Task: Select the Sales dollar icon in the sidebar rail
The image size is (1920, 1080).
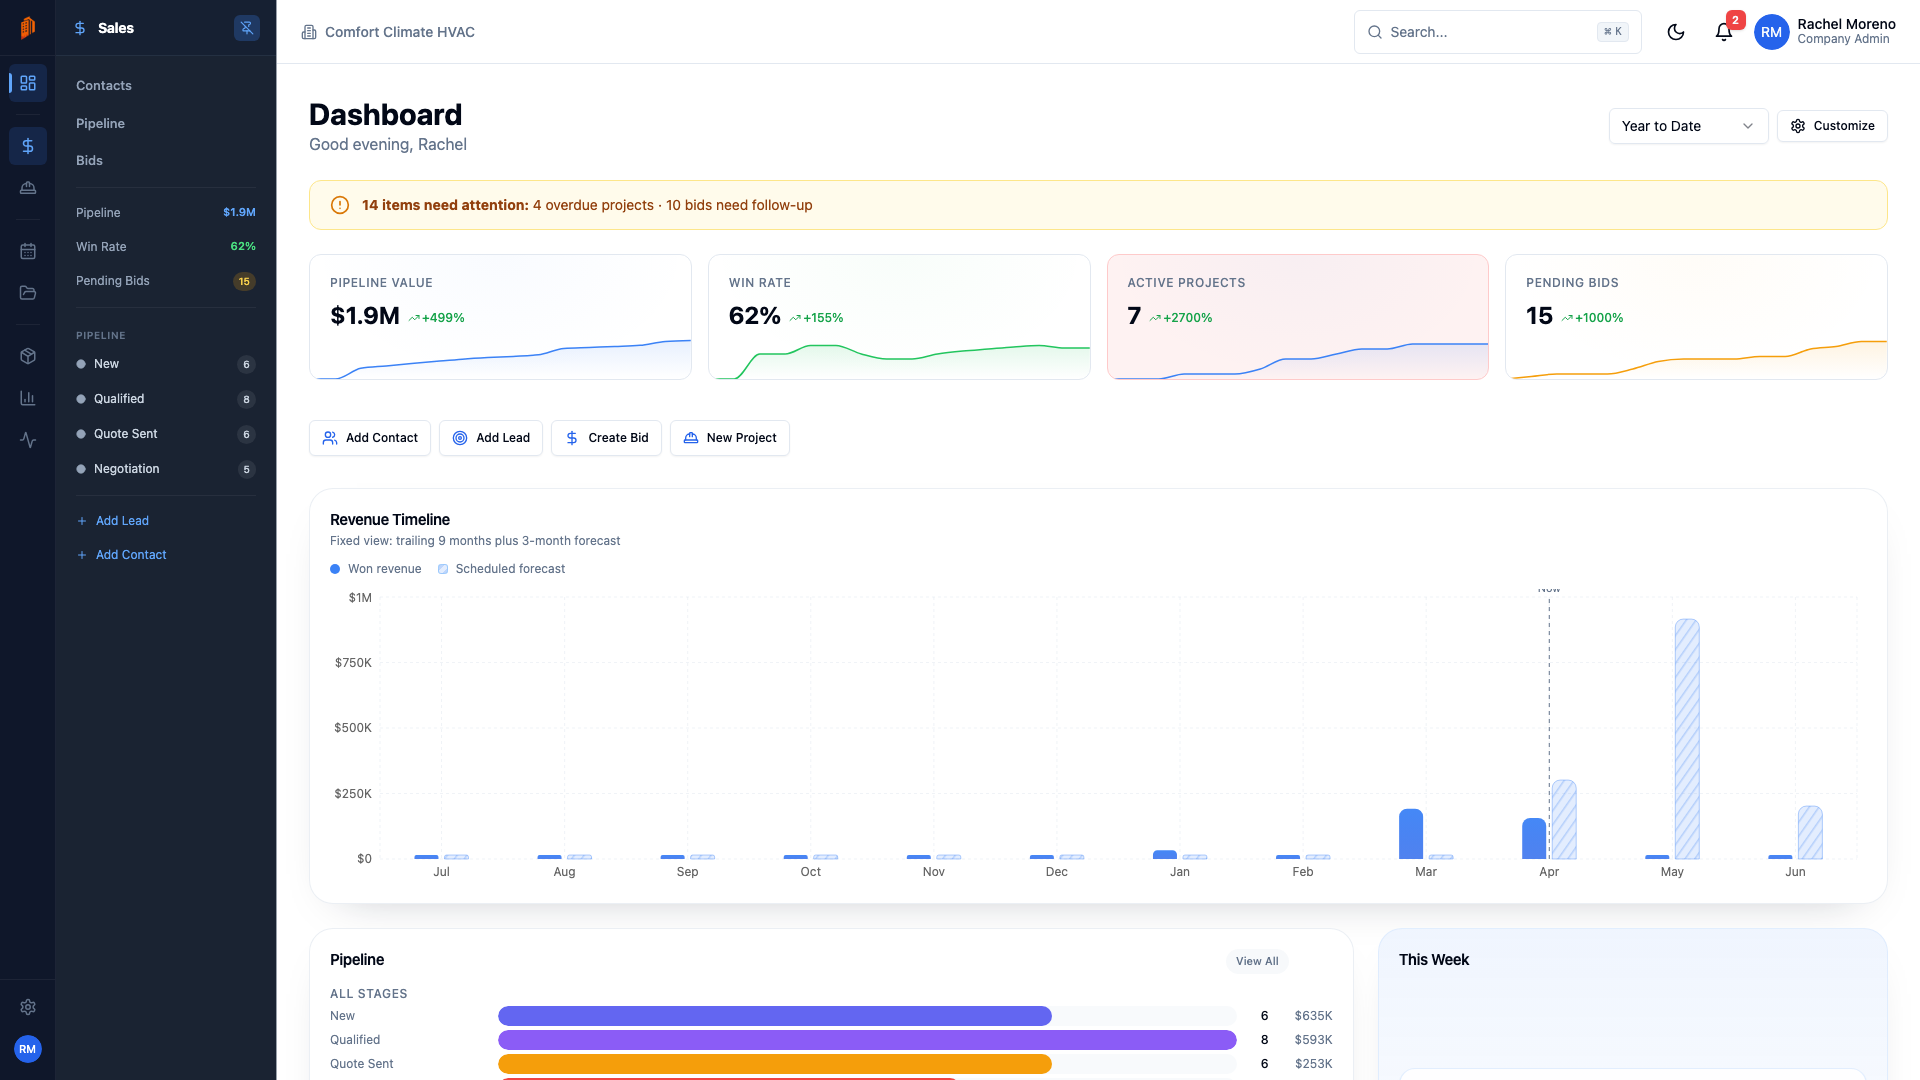Action: [x=27, y=145]
